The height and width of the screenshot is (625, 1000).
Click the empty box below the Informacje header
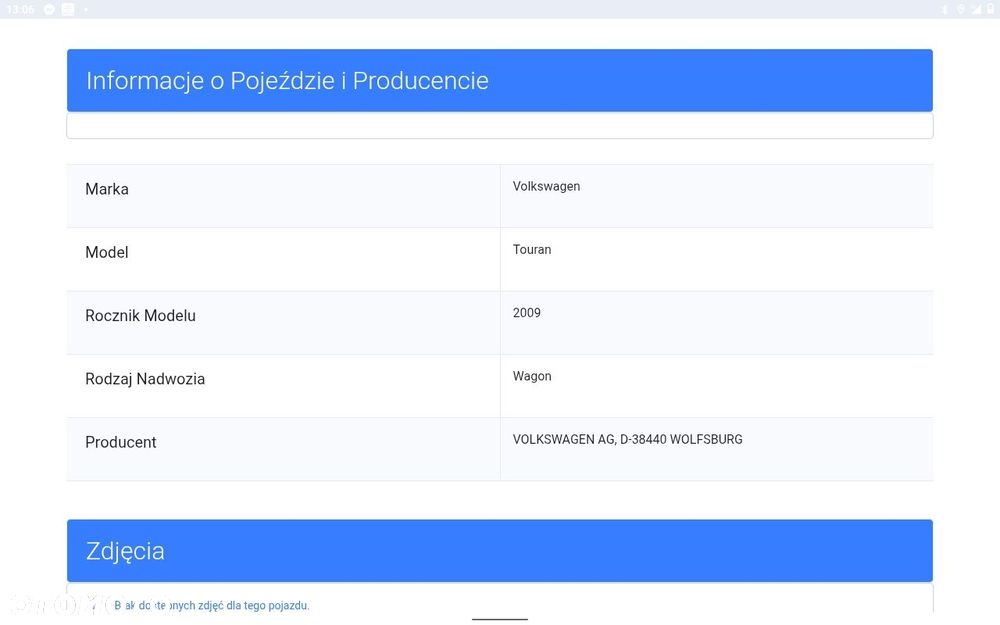coord(500,126)
